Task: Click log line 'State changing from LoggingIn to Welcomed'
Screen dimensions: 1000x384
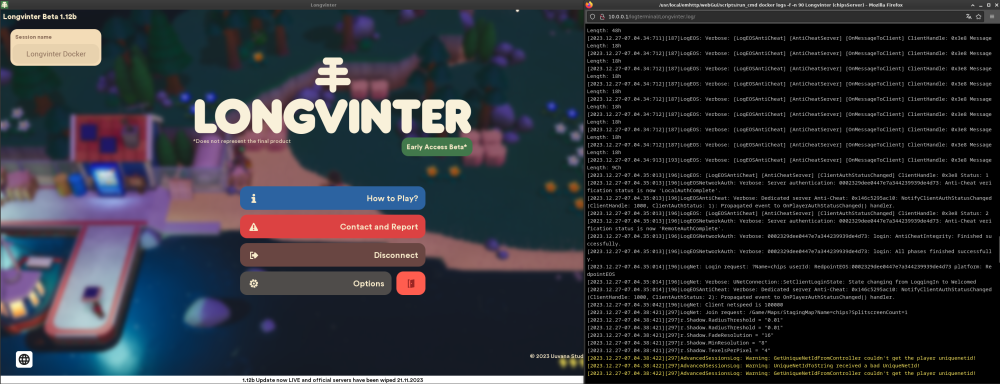Action: point(781,282)
